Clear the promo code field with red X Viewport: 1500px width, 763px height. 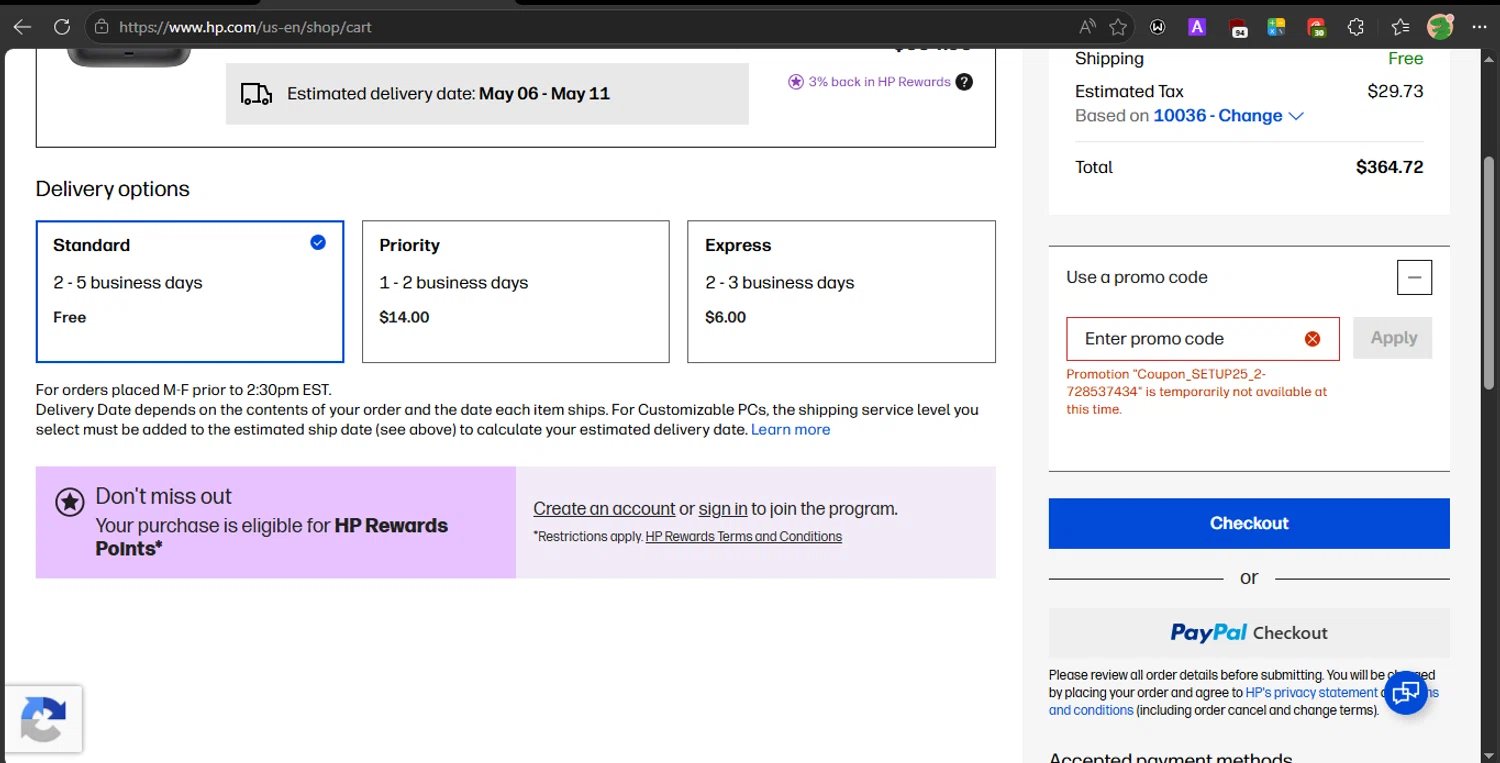pyautogui.click(x=1313, y=339)
